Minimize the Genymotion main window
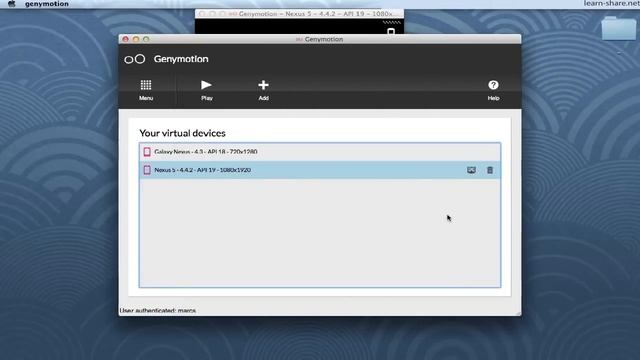Image resolution: width=640 pixels, height=360 pixels. pos(136,39)
